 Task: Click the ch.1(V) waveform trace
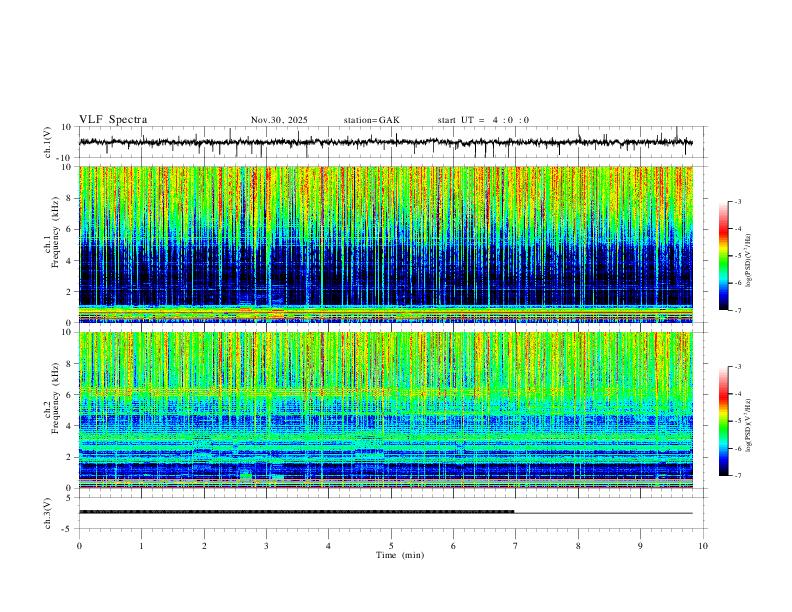386,142
